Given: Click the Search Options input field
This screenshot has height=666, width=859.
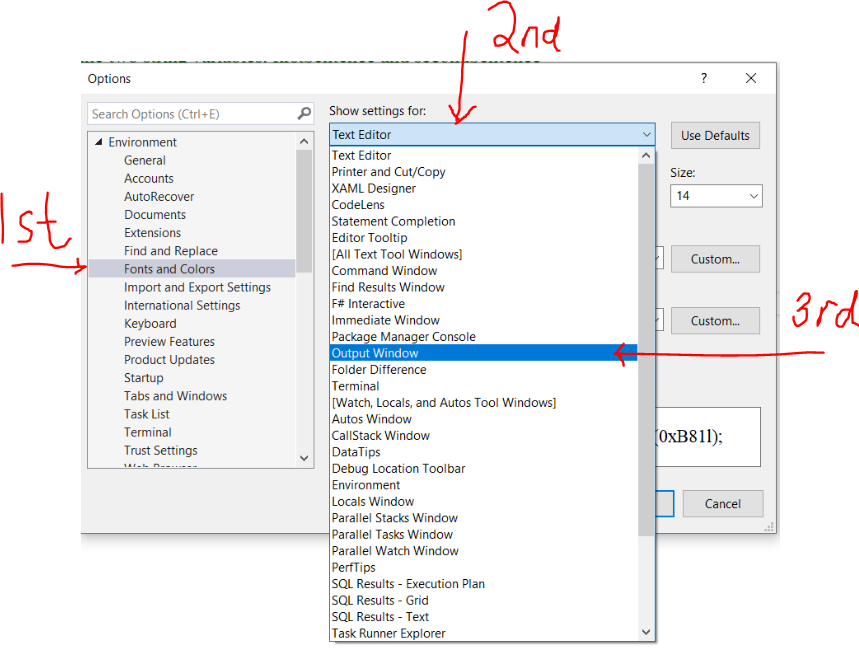Looking at the screenshot, I should (x=201, y=114).
